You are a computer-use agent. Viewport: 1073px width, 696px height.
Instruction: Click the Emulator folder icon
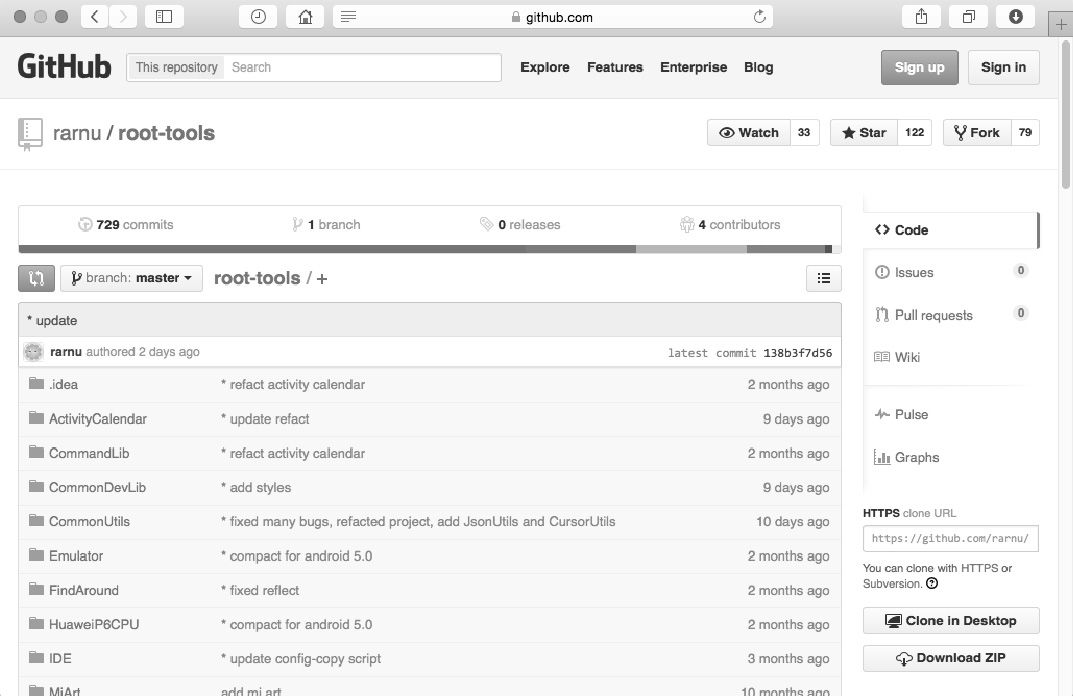[x=36, y=554]
